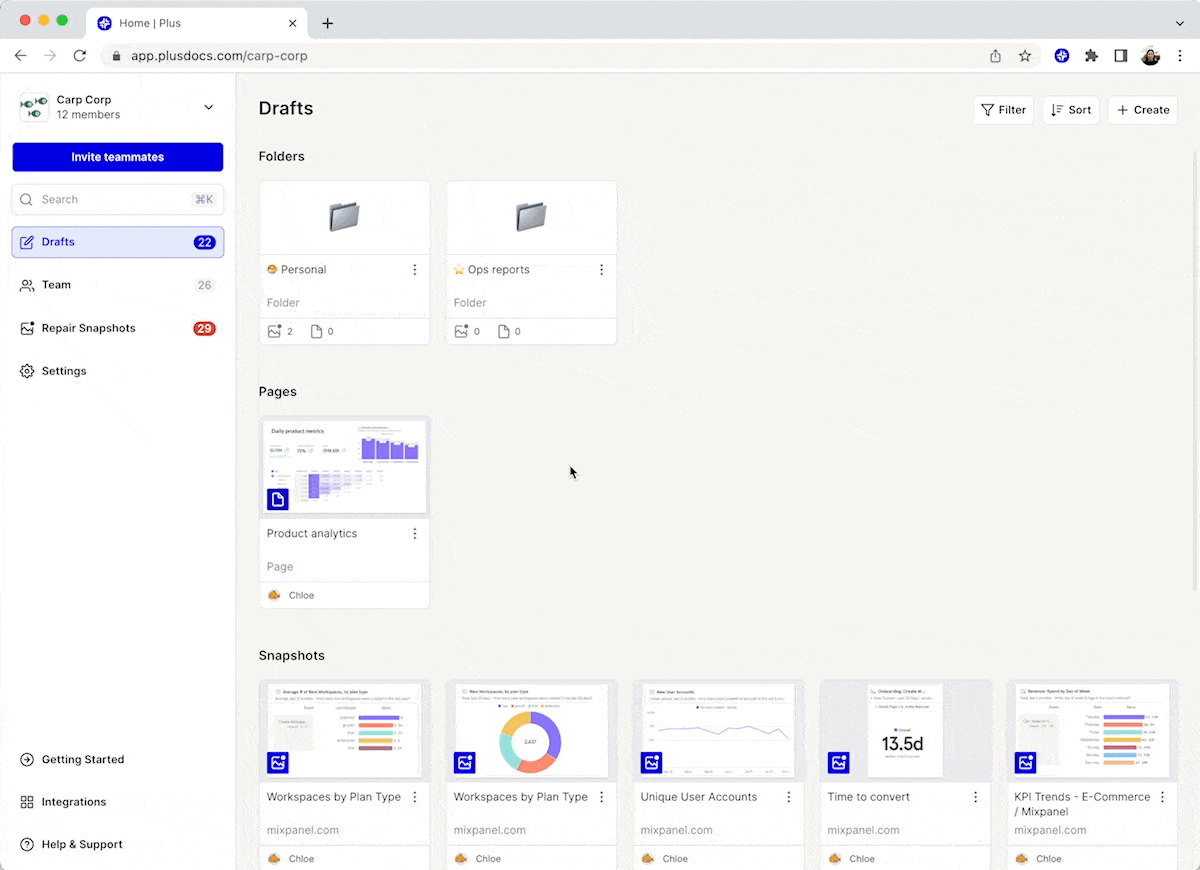
Task: Click snapshot count icon on Personal folder
Action: (275, 331)
